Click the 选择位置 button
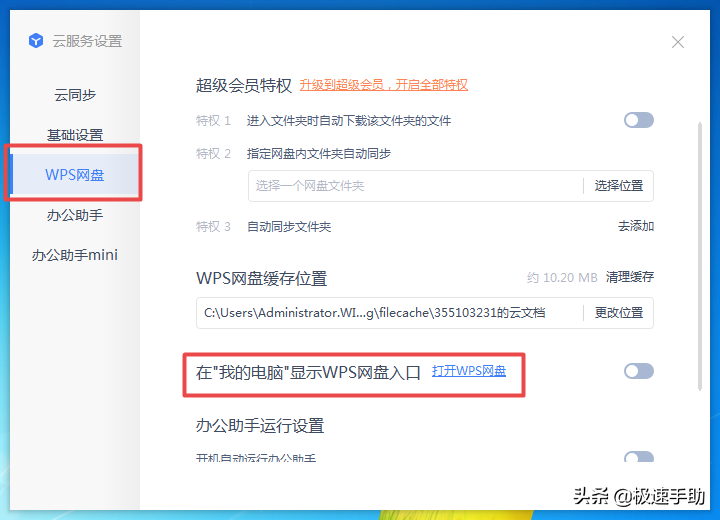Image resolution: width=720 pixels, height=520 pixels. tap(619, 186)
